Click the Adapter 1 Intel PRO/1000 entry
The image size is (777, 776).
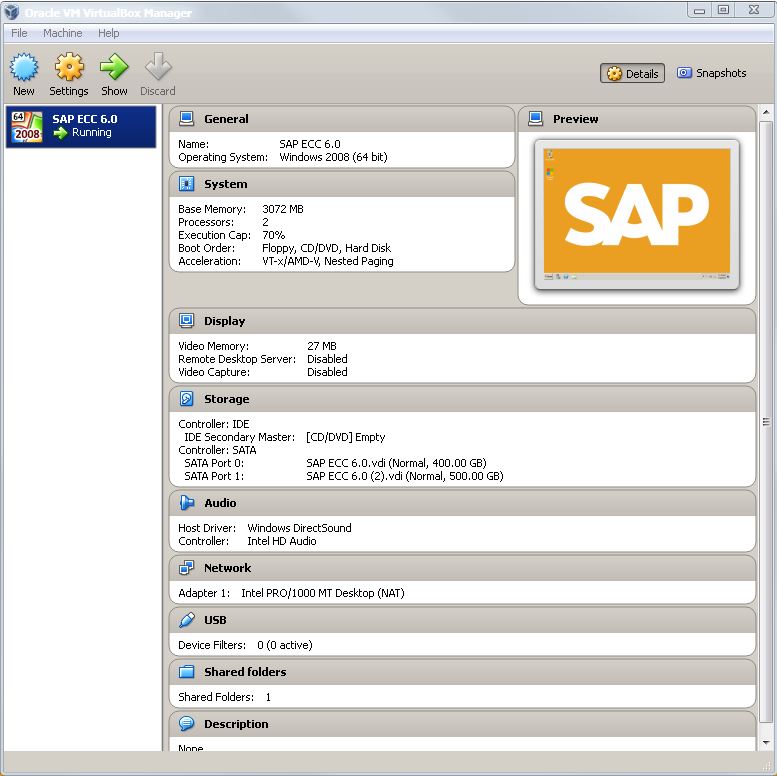point(323,593)
